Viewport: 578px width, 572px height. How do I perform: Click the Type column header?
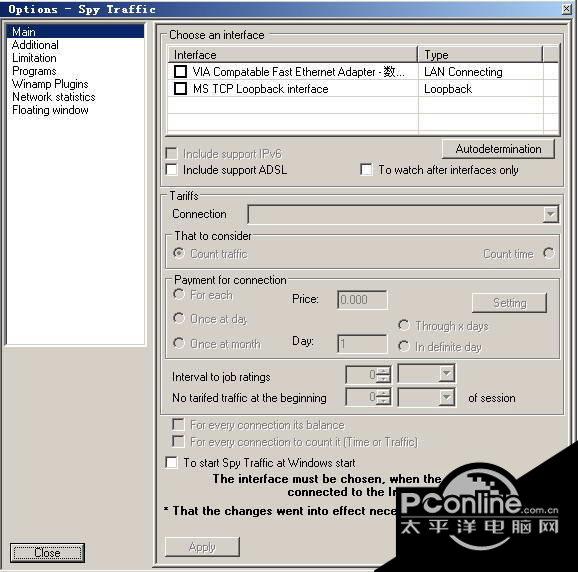[481, 55]
